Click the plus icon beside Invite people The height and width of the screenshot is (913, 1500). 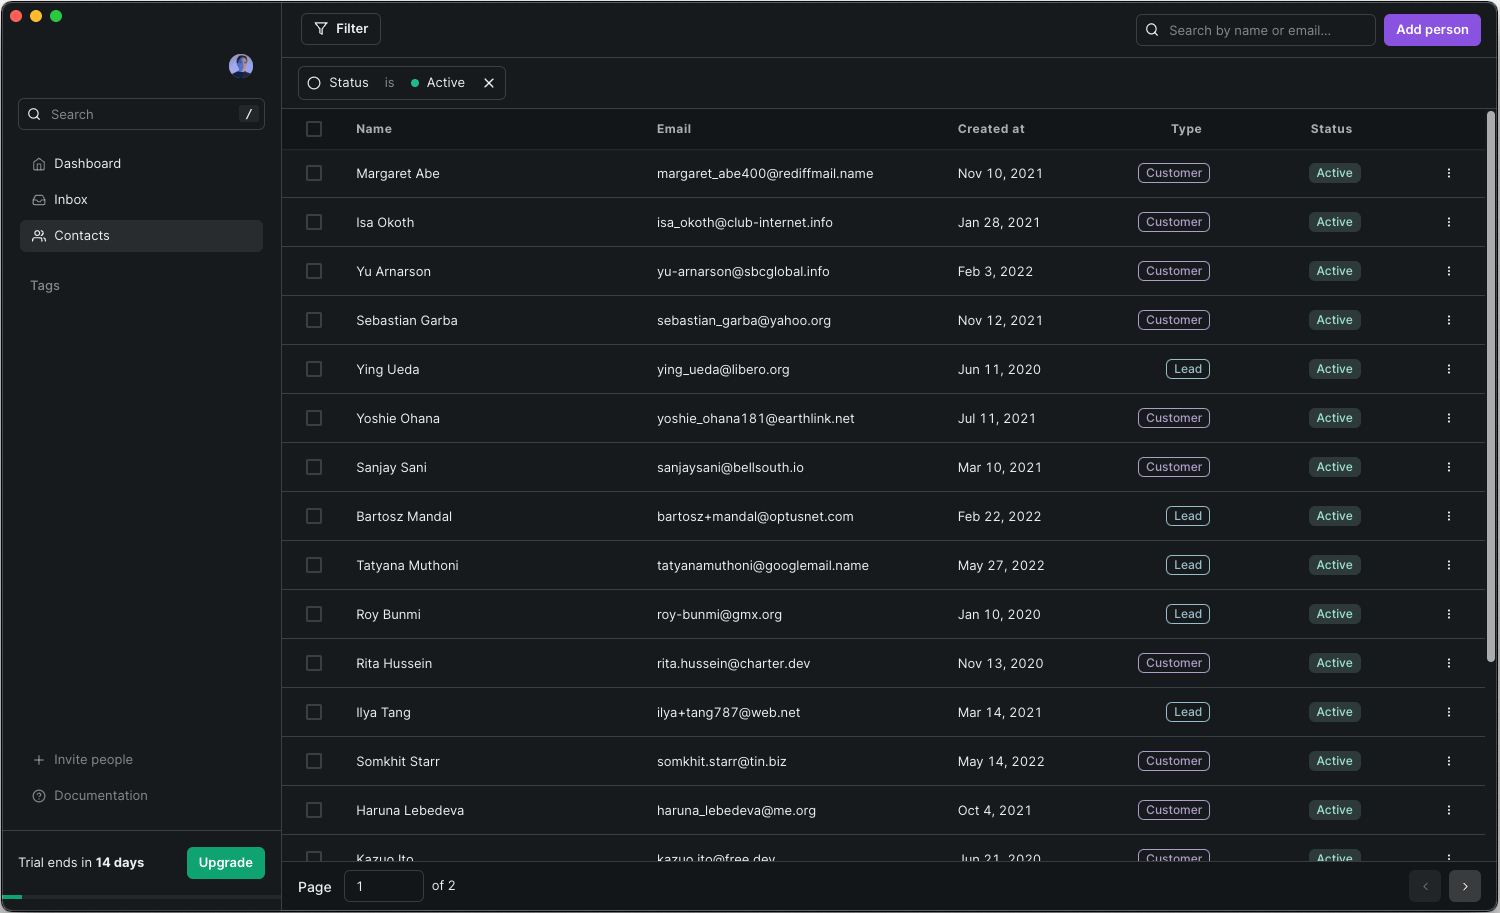[x=39, y=760]
